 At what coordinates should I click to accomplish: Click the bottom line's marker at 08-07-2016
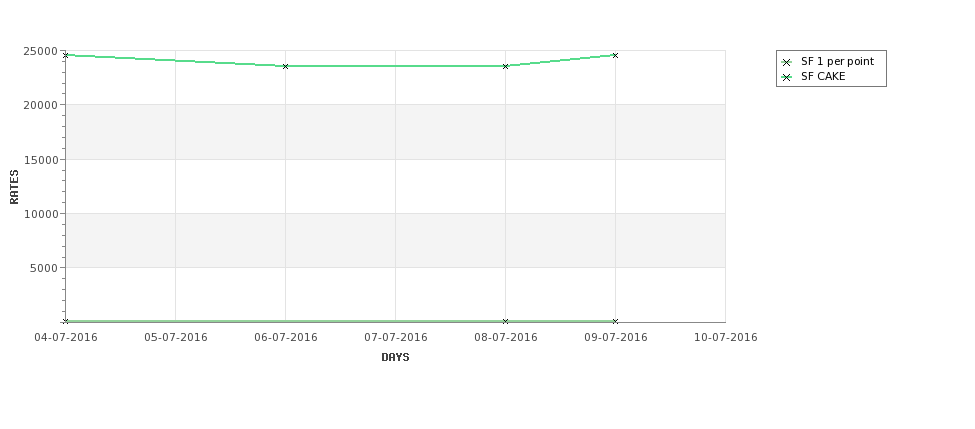(506, 321)
